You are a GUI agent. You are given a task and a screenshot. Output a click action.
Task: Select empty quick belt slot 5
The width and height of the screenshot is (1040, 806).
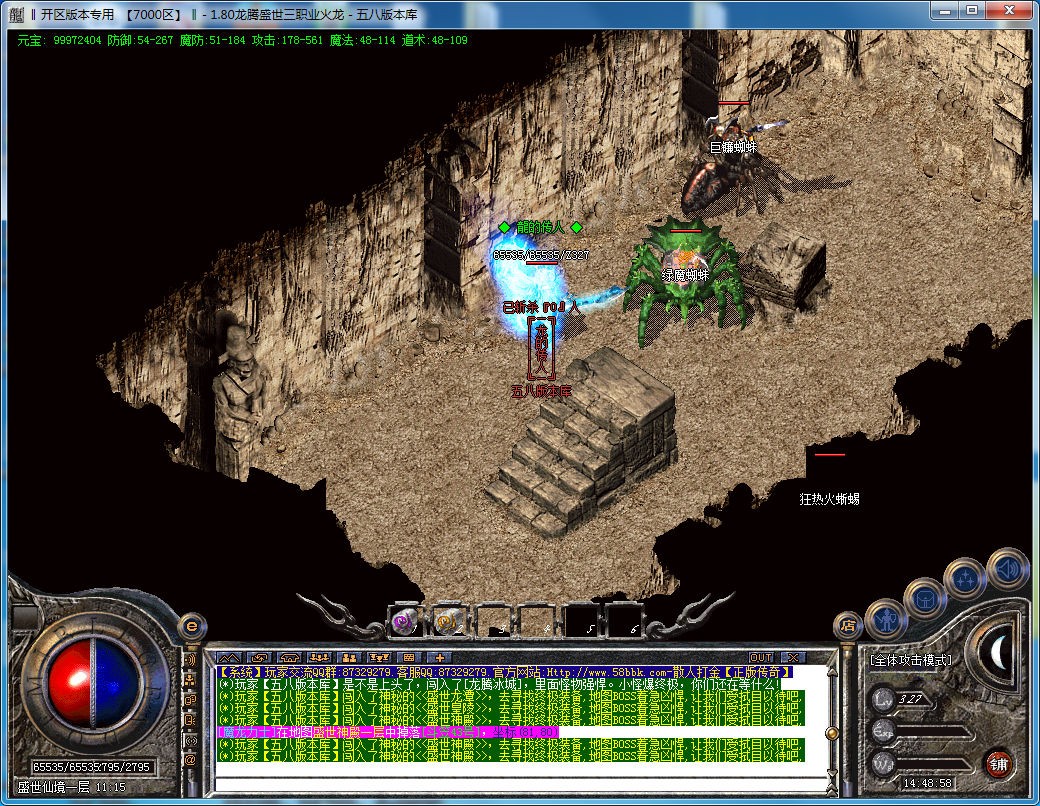pos(580,622)
